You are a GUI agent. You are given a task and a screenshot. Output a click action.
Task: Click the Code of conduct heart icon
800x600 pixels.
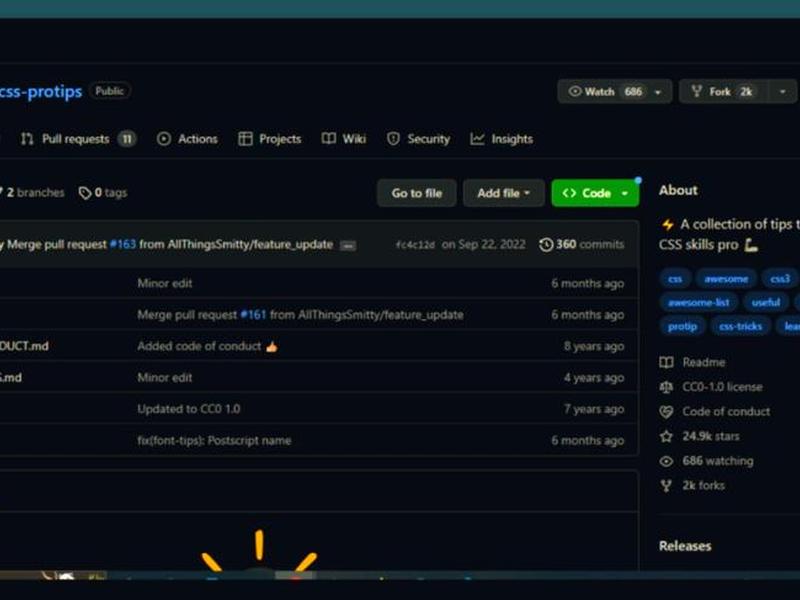coord(666,412)
